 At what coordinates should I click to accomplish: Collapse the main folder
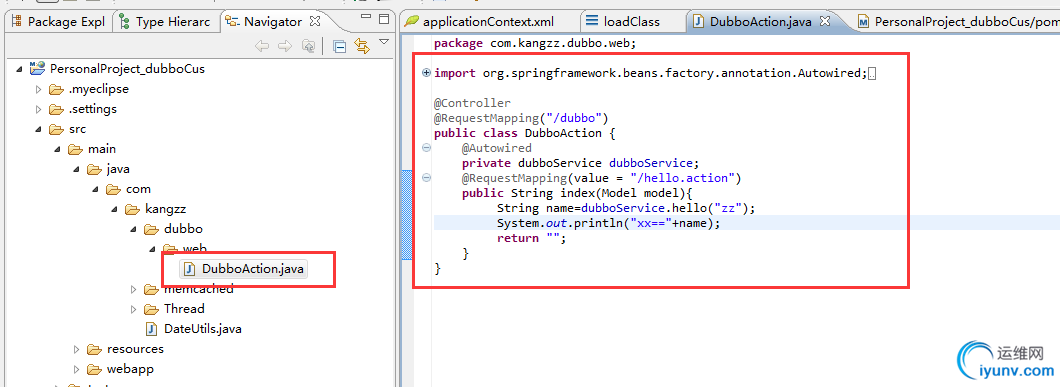coord(57,149)
